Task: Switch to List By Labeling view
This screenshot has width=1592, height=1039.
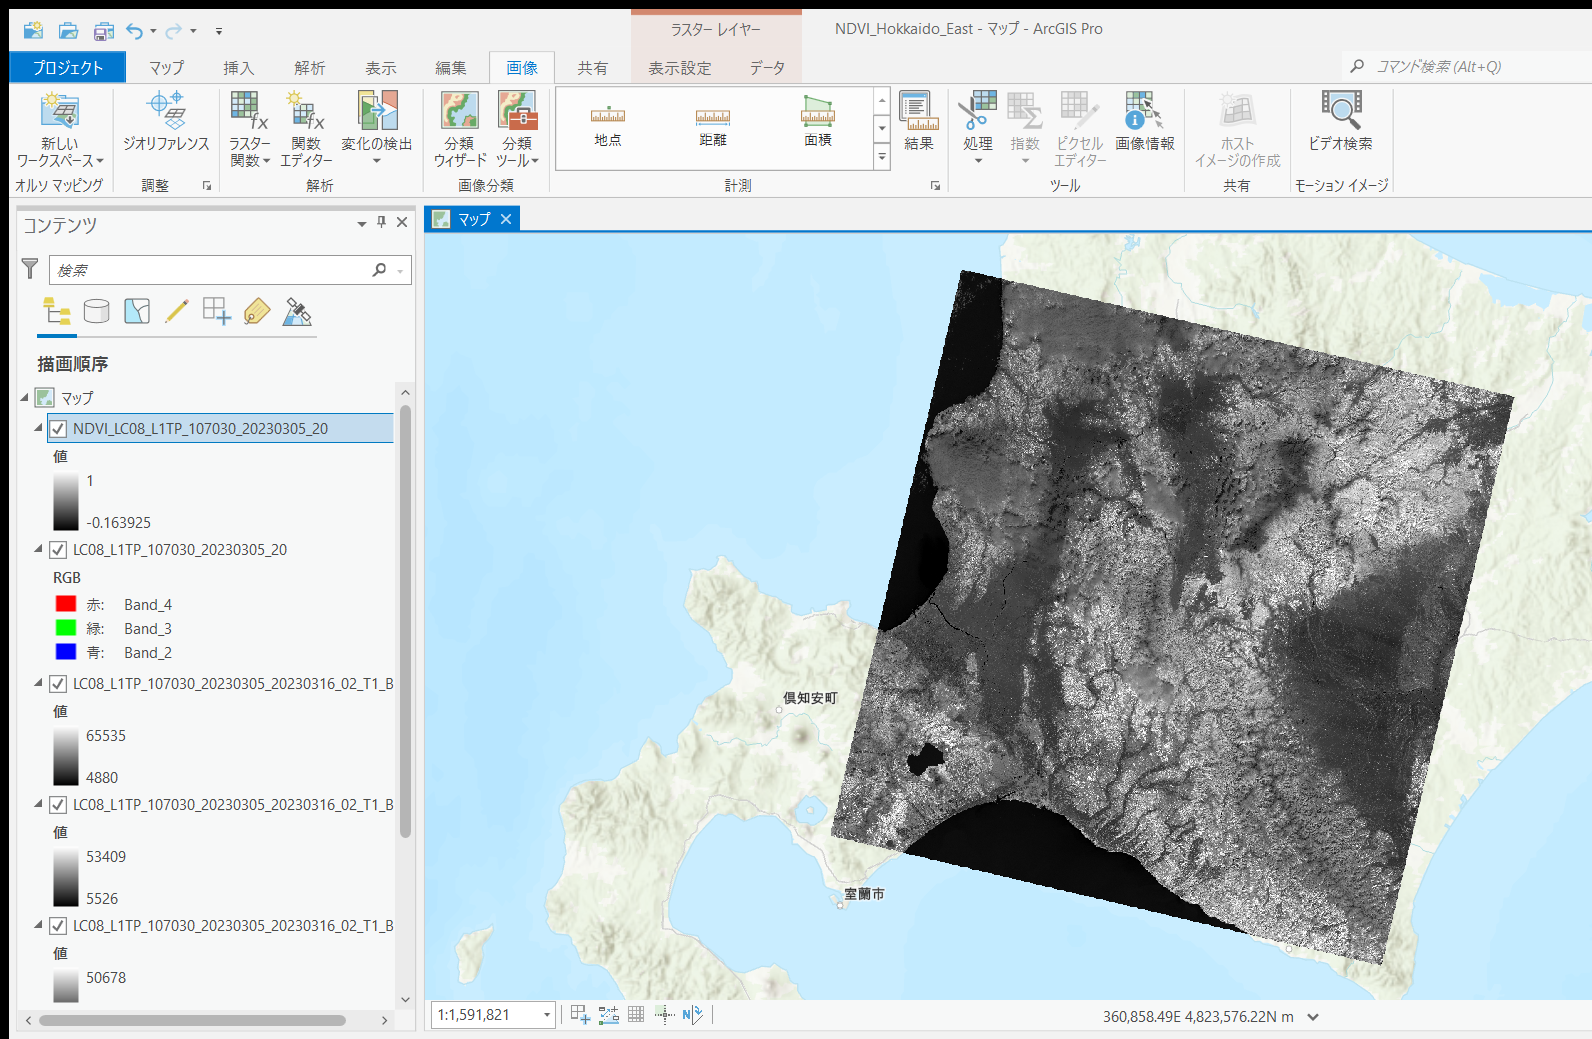Action: pos(257,312)
